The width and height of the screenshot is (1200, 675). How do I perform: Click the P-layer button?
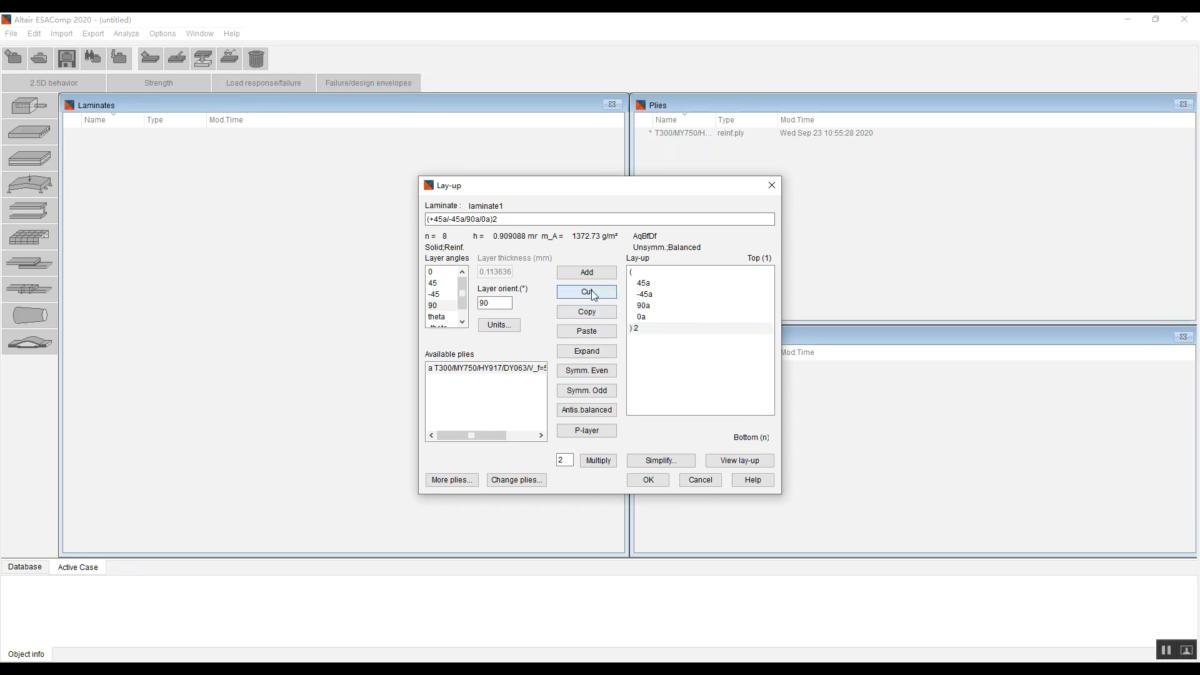point(587,430)
